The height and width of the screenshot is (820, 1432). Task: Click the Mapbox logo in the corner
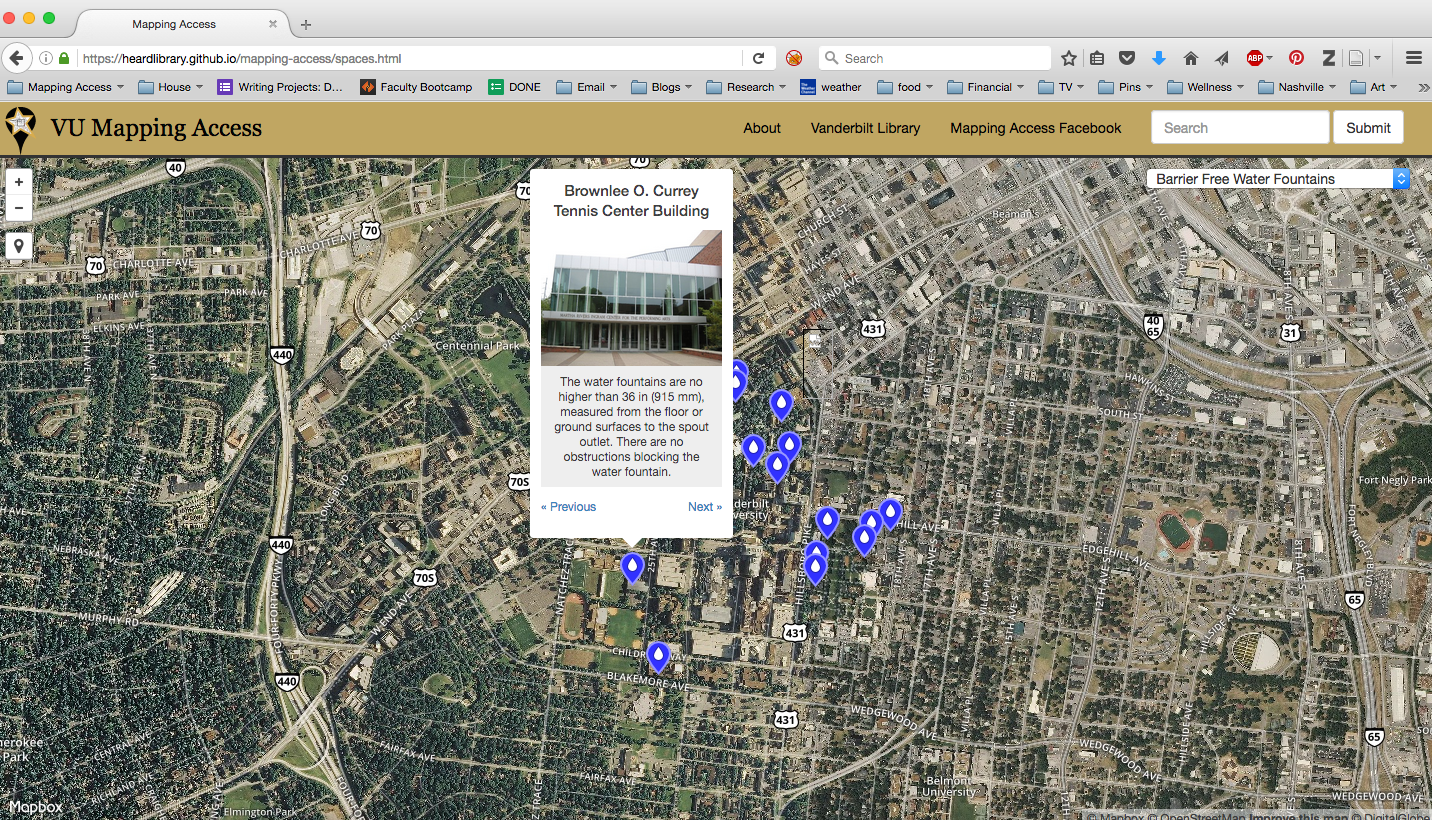[36, 807]
